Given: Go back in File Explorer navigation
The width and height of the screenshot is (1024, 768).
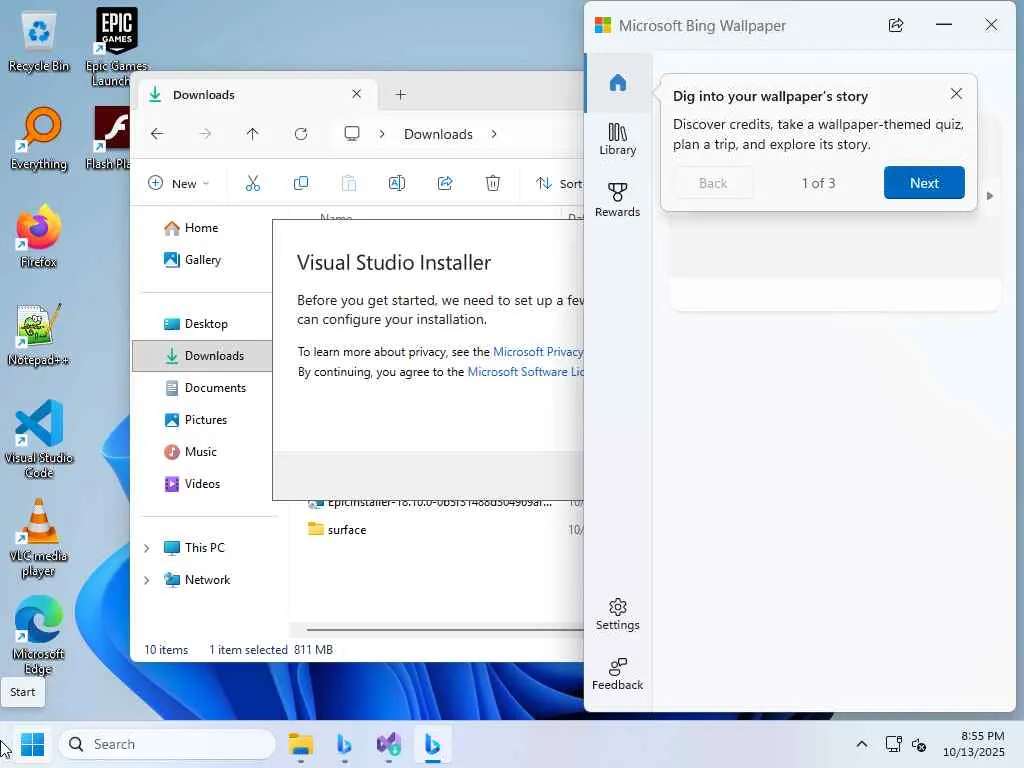Looking at the screenshot, I should pyautogui.click(x=157, y=134).
